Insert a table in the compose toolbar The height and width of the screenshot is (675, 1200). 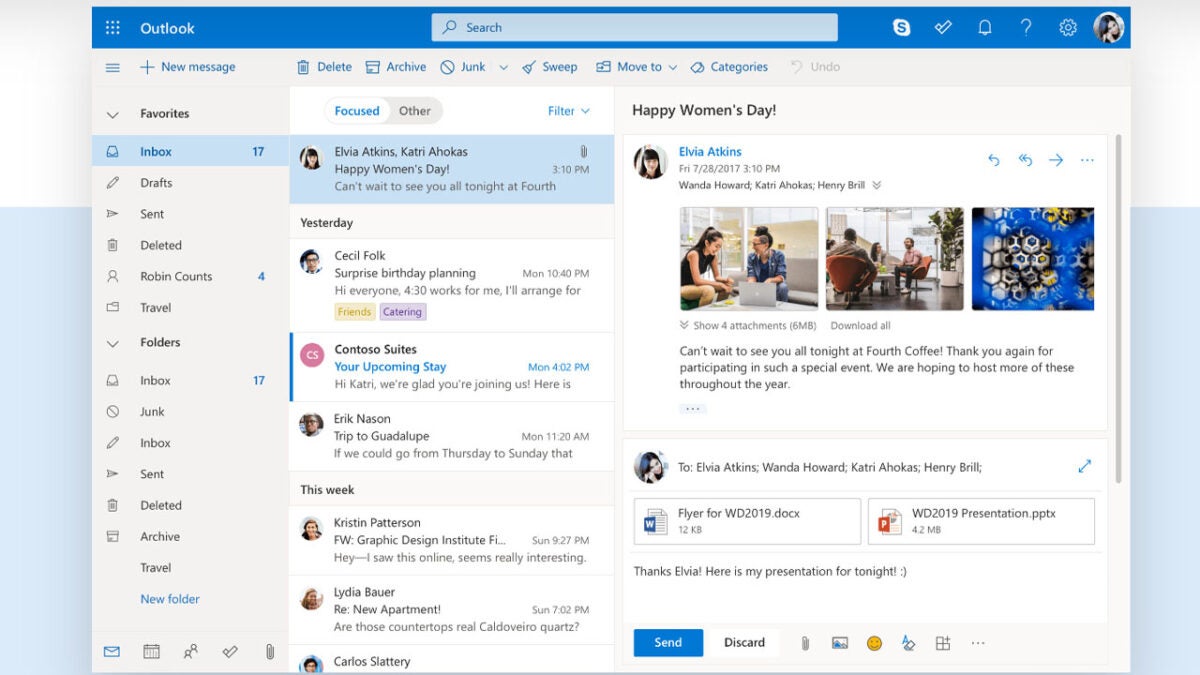pos(943,643)
